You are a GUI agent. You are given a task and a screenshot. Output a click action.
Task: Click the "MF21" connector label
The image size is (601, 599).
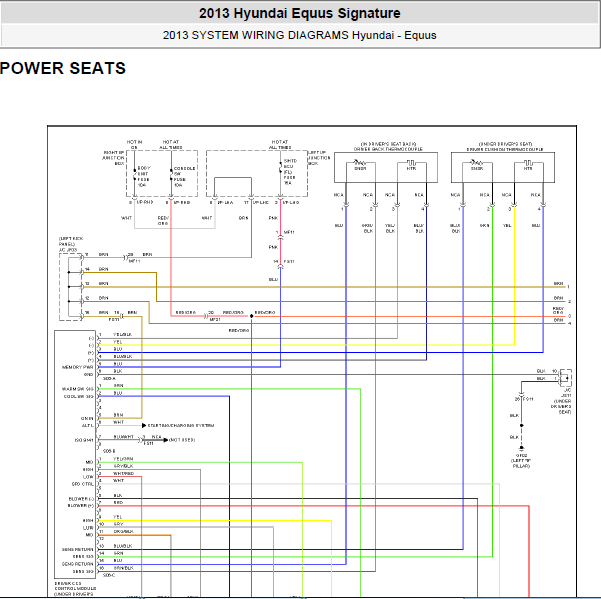tap(215, 320)
